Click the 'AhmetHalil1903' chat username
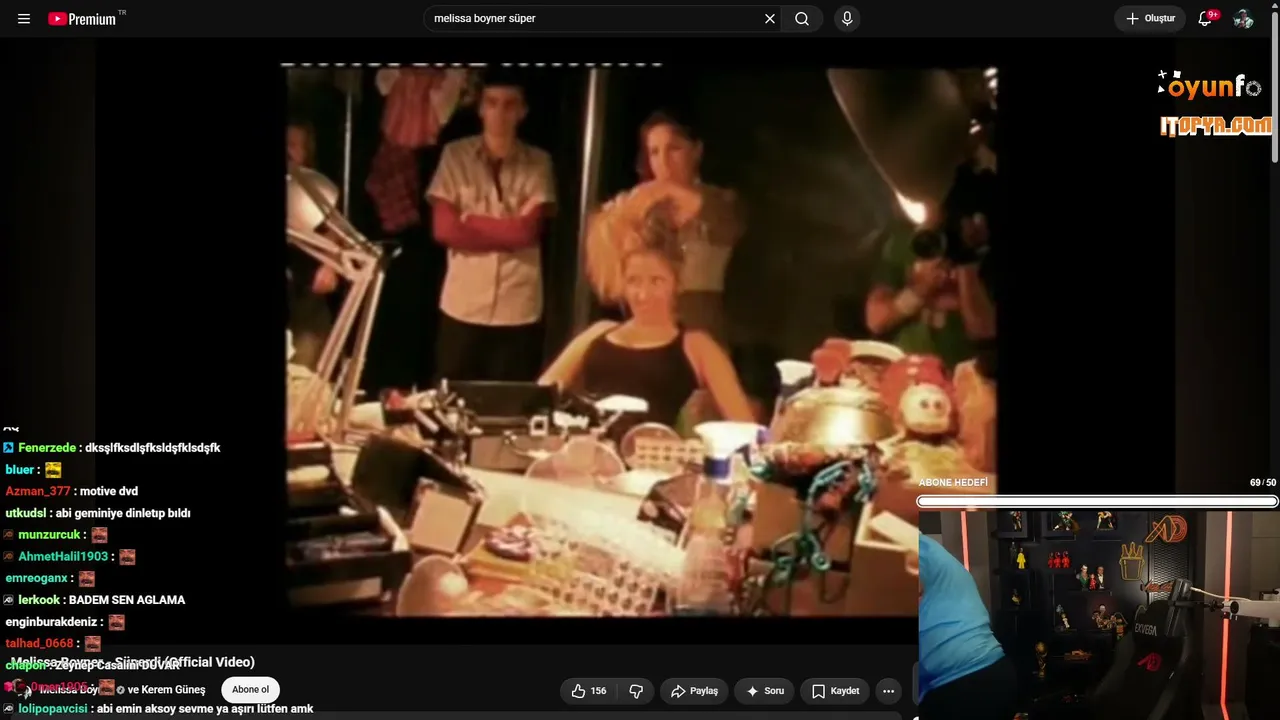This screenshot has width=1280, height=720. 63,557
